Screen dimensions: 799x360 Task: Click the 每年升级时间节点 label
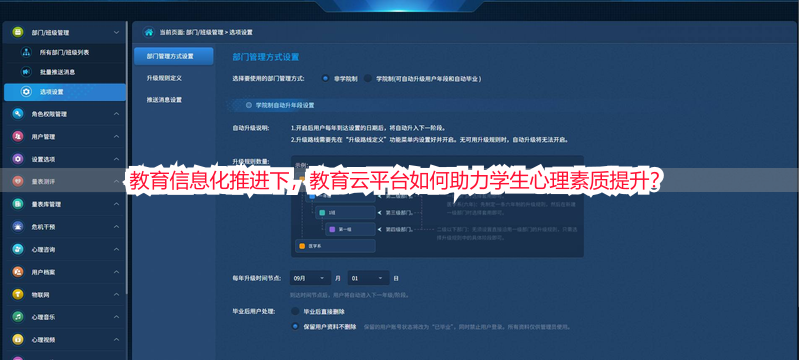tap(256, 278)
